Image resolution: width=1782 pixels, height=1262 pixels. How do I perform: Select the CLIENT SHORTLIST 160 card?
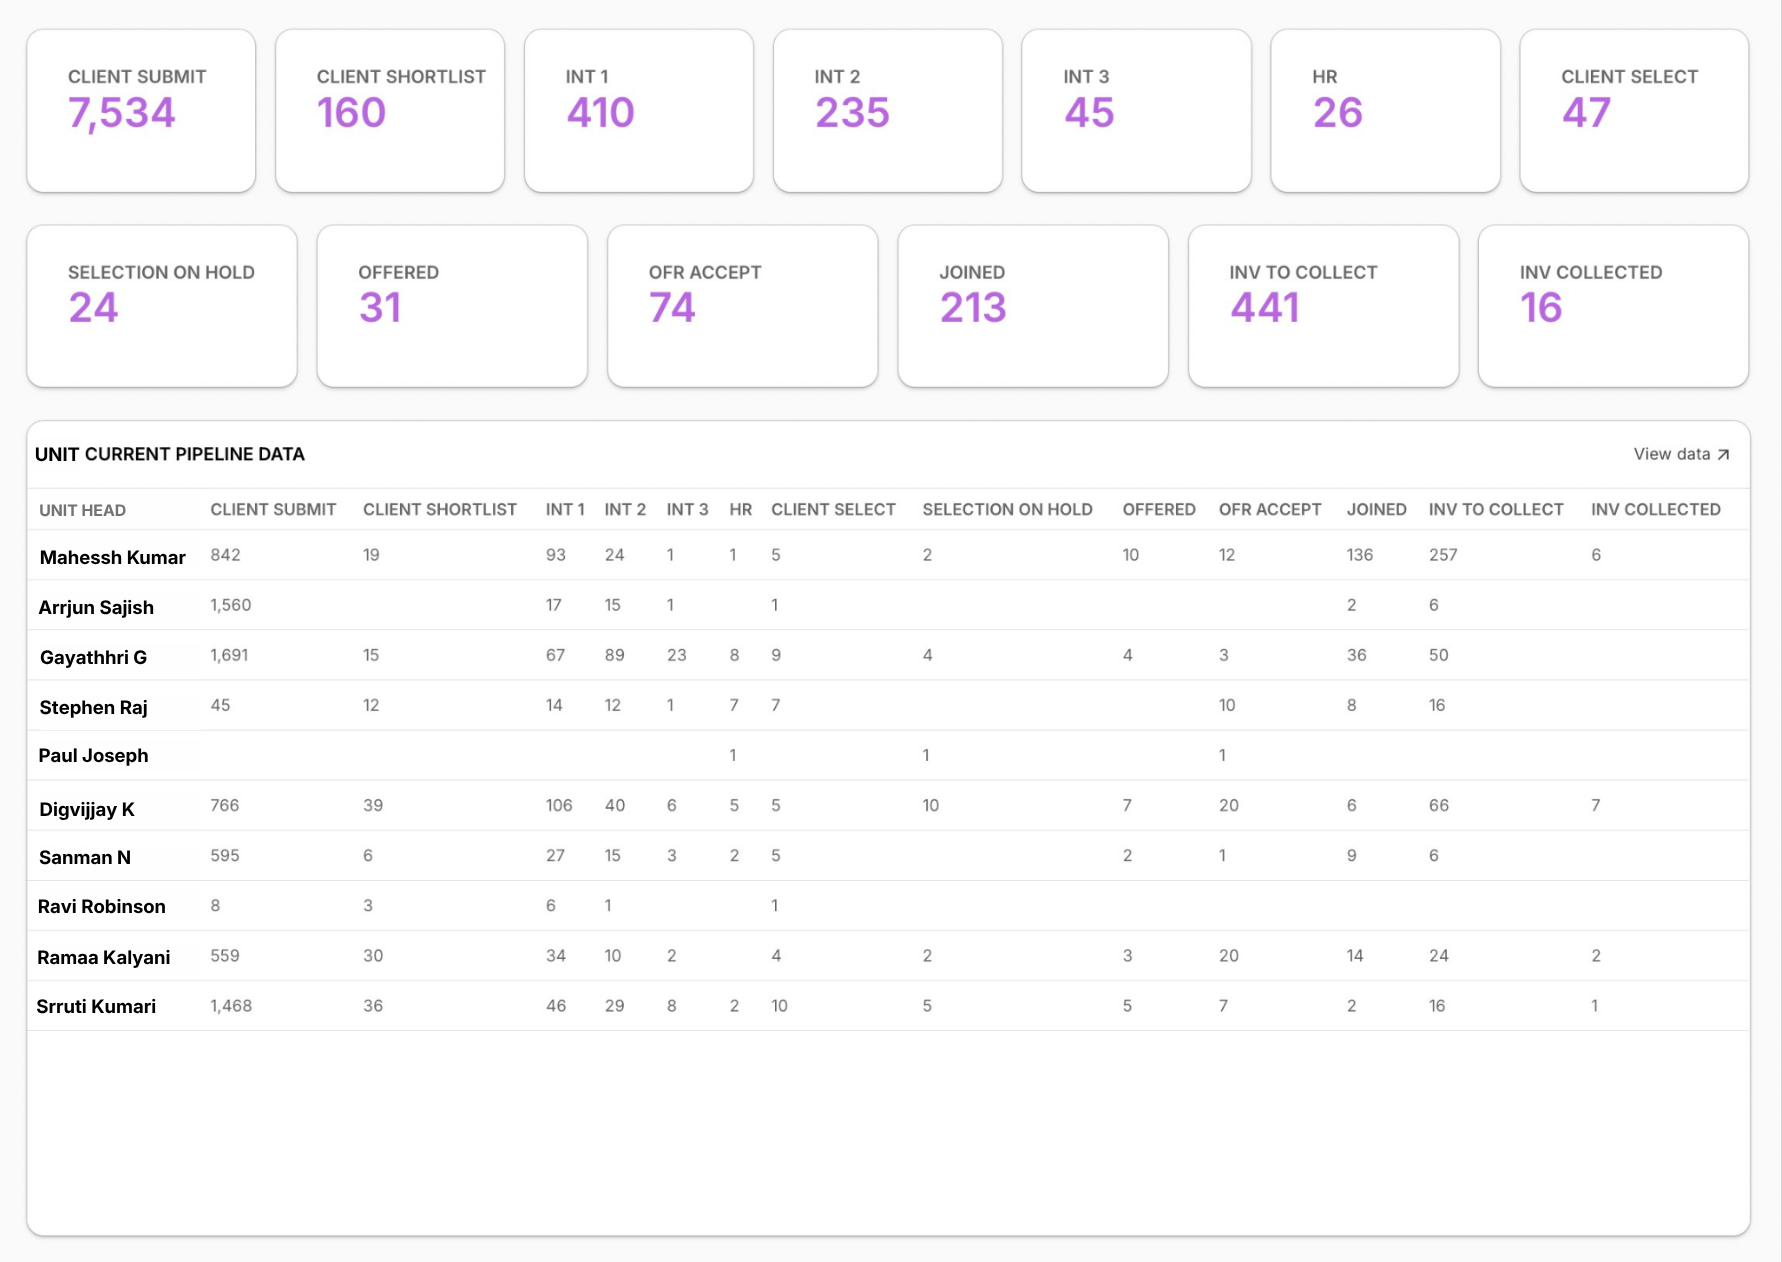pos(390,111)
